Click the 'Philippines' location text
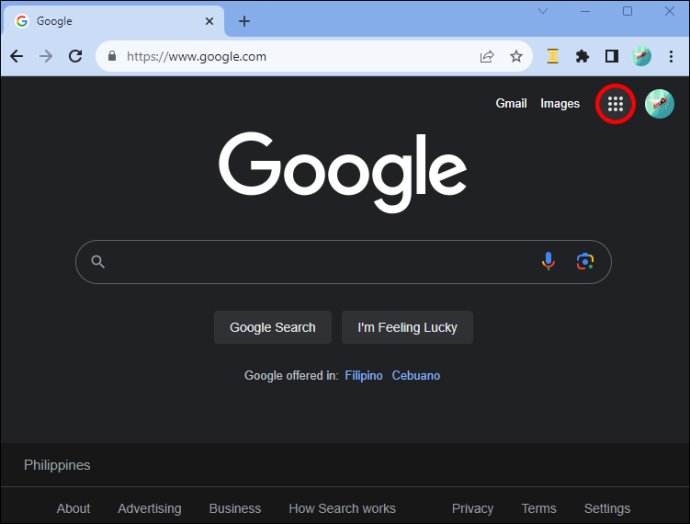Image resolution: width=690 pixels, height=524 pixels. [57, 465]
